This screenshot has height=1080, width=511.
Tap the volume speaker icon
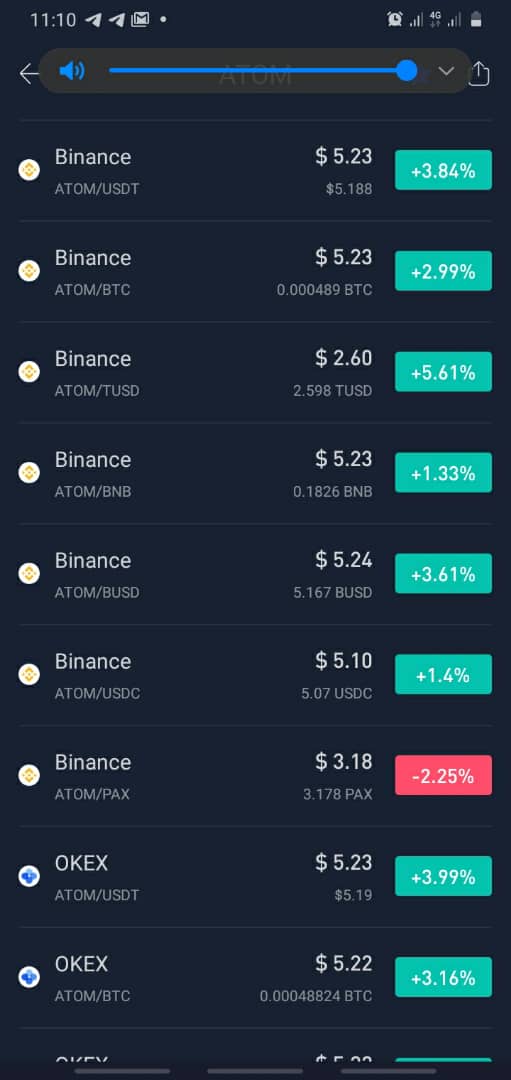72,70
